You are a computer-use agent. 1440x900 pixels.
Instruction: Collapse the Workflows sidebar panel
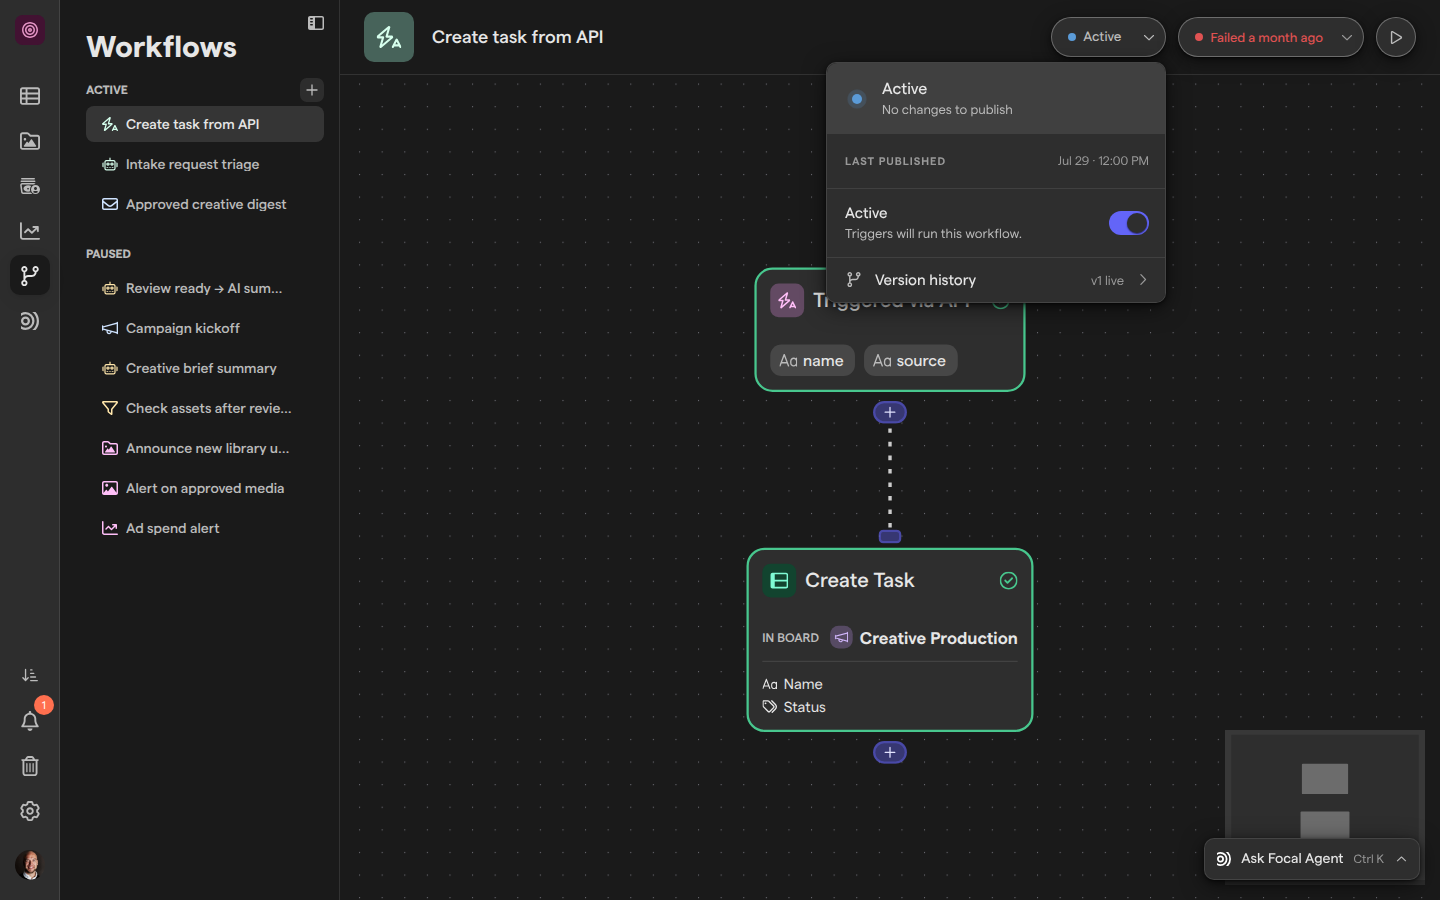(x=316, y=23)
